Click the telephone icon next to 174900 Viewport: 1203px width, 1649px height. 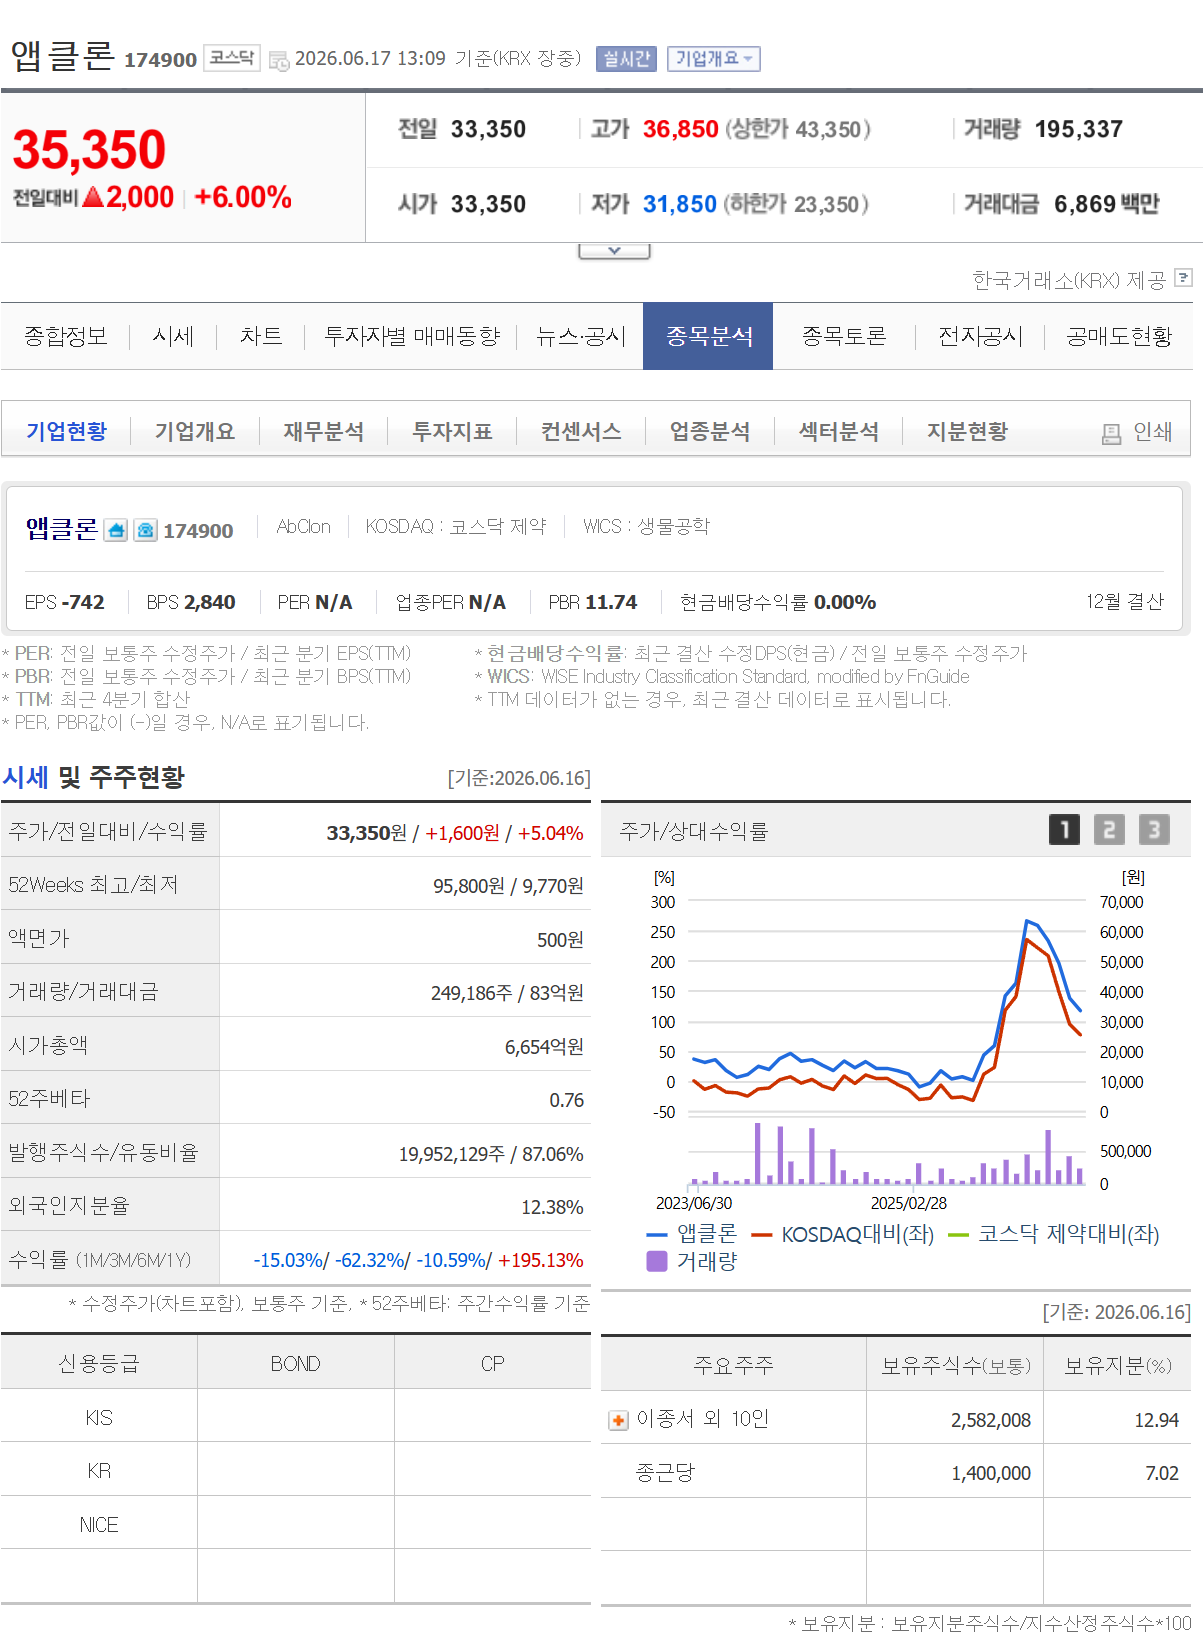[146, 530]
